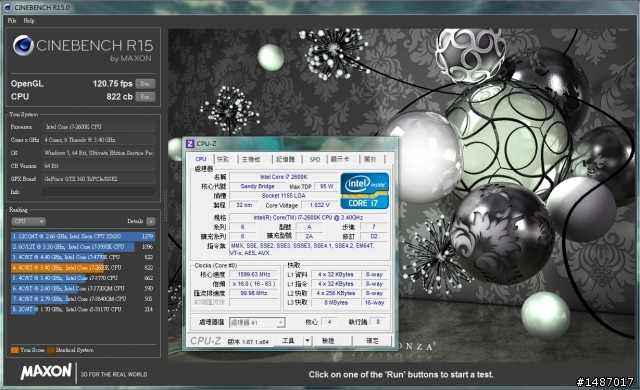Click the GFX Board GeForce GTX 560 field
640x390 pixels.
[x=99, y=179]
